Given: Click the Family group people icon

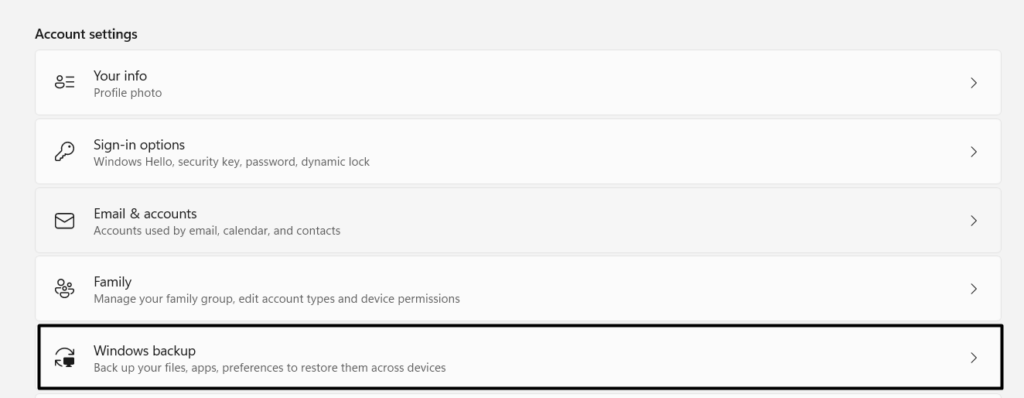Looking at the screenshot, I should (x=65, y=288).
